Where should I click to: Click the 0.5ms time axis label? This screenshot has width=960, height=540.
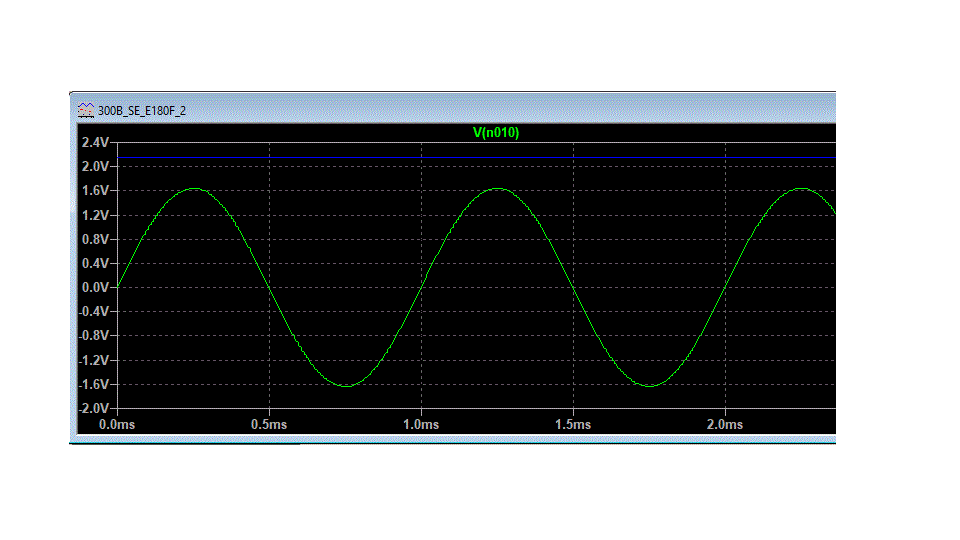click(x=269, y=424)
